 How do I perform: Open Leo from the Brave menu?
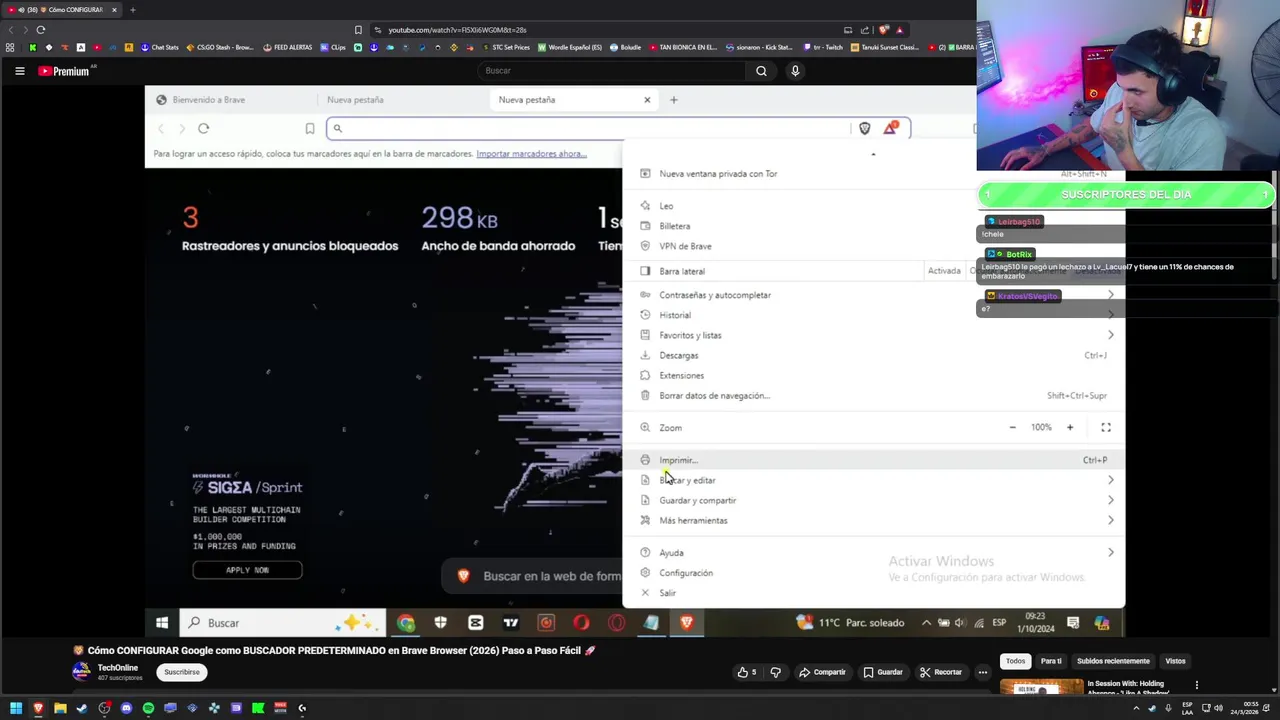(874, 206)
